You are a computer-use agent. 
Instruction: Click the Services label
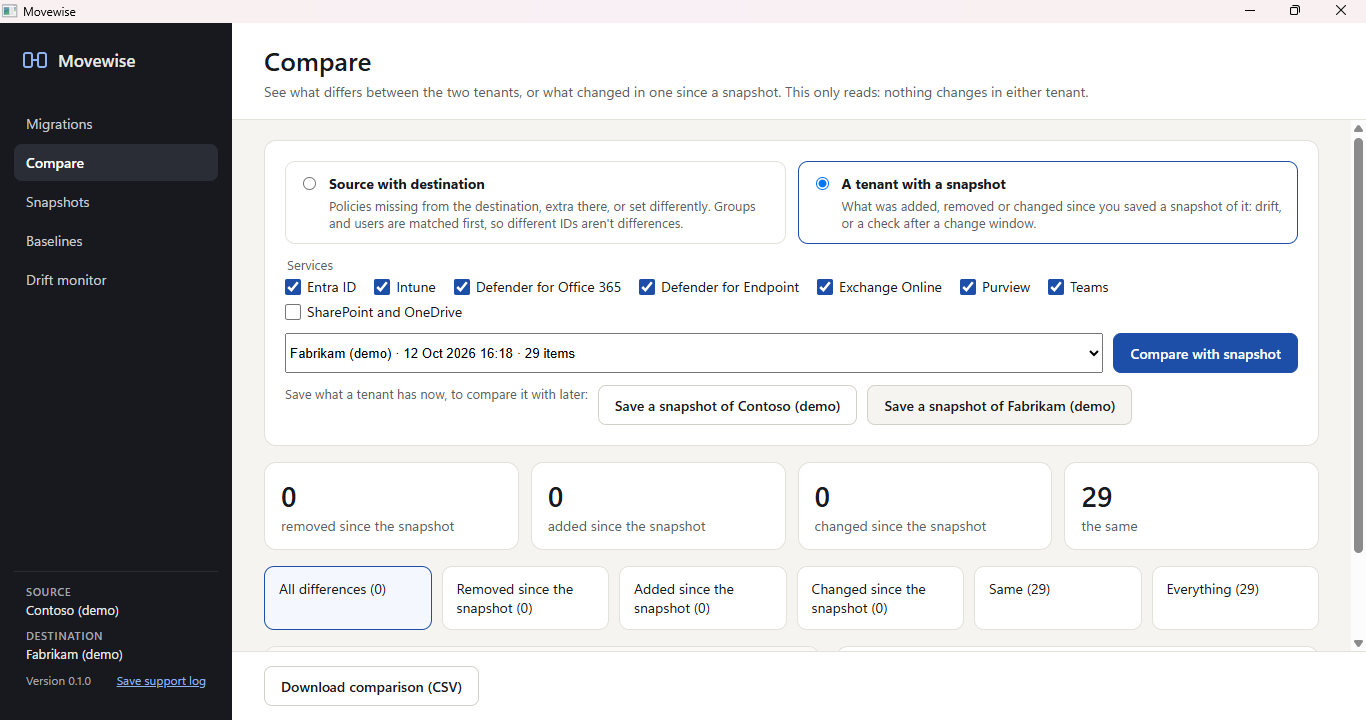(x=310, y=266)
